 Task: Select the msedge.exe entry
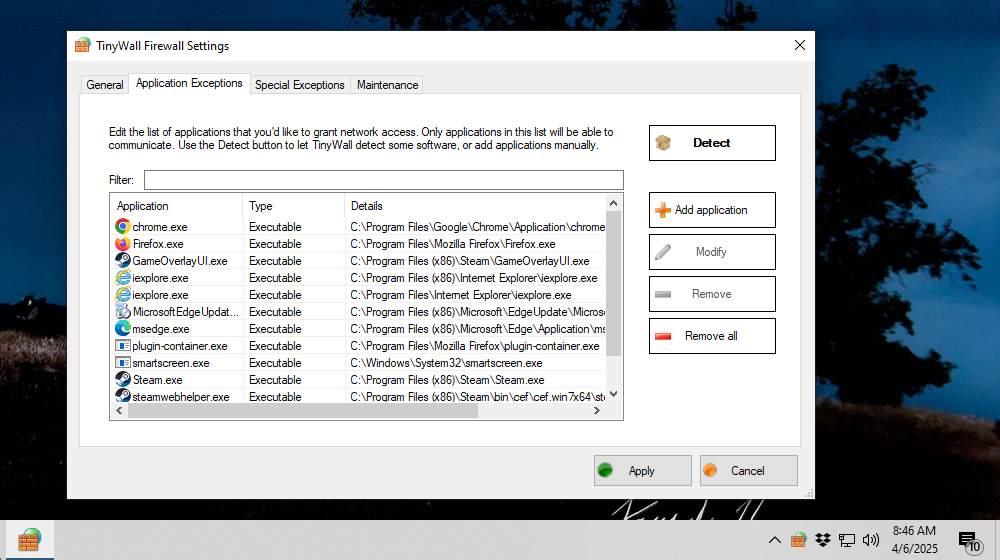[161, 328]
